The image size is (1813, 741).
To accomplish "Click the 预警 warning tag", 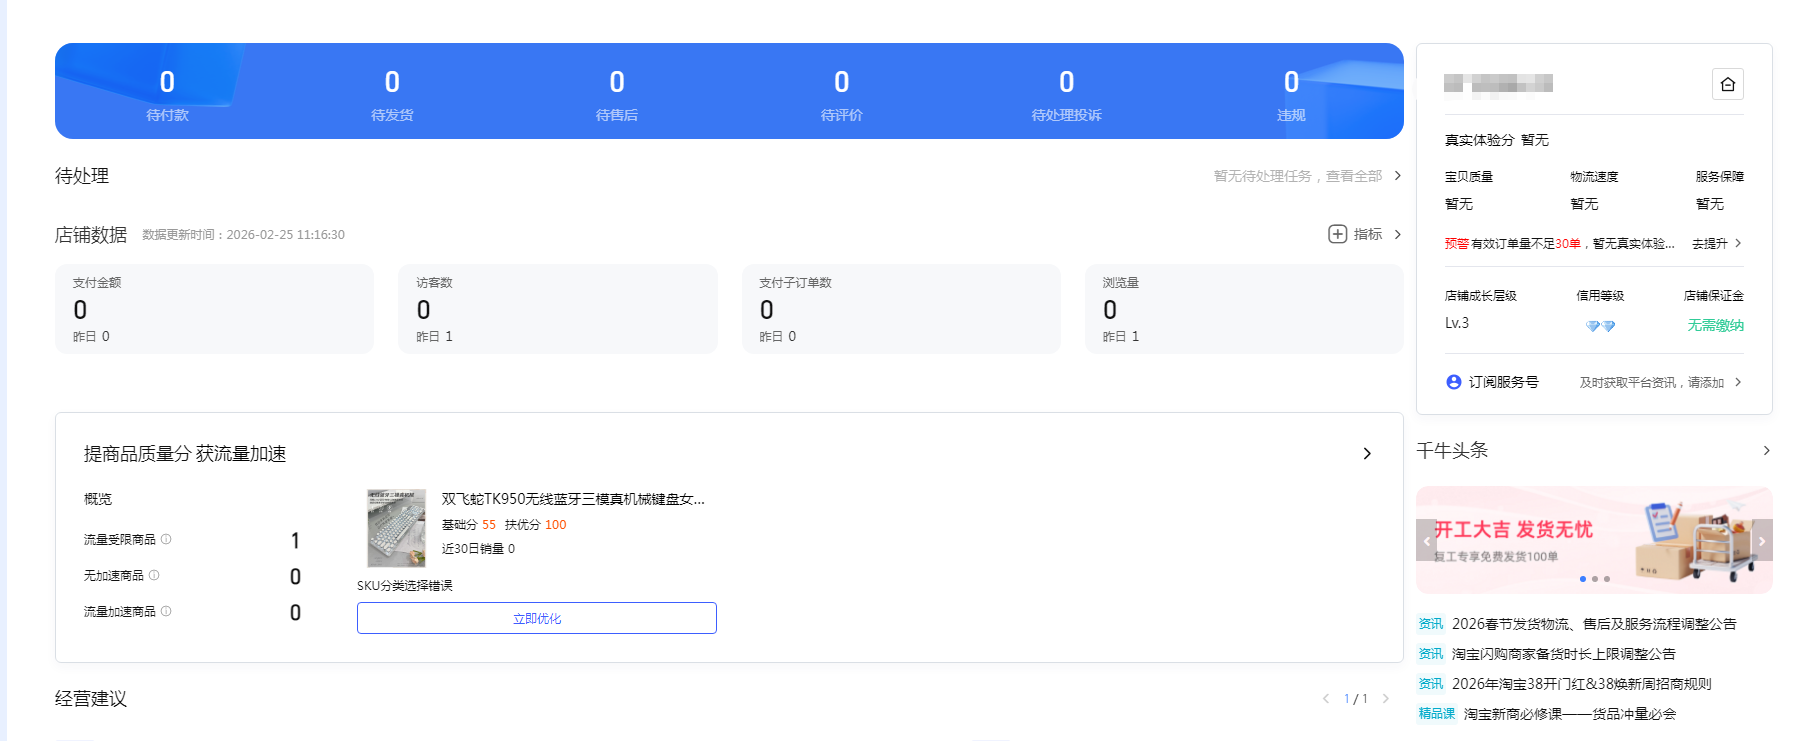I will [x=1456, y=243].
